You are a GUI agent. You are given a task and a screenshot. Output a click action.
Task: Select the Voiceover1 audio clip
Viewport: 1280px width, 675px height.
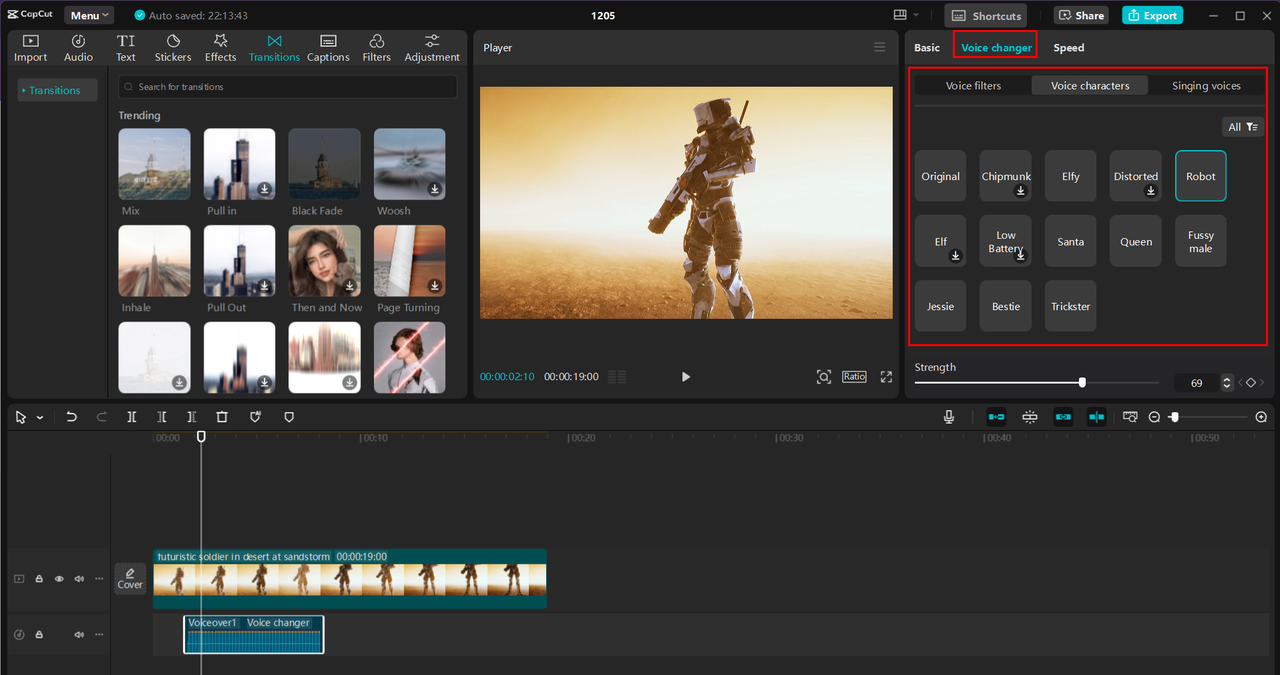click(x=254, y=634)
